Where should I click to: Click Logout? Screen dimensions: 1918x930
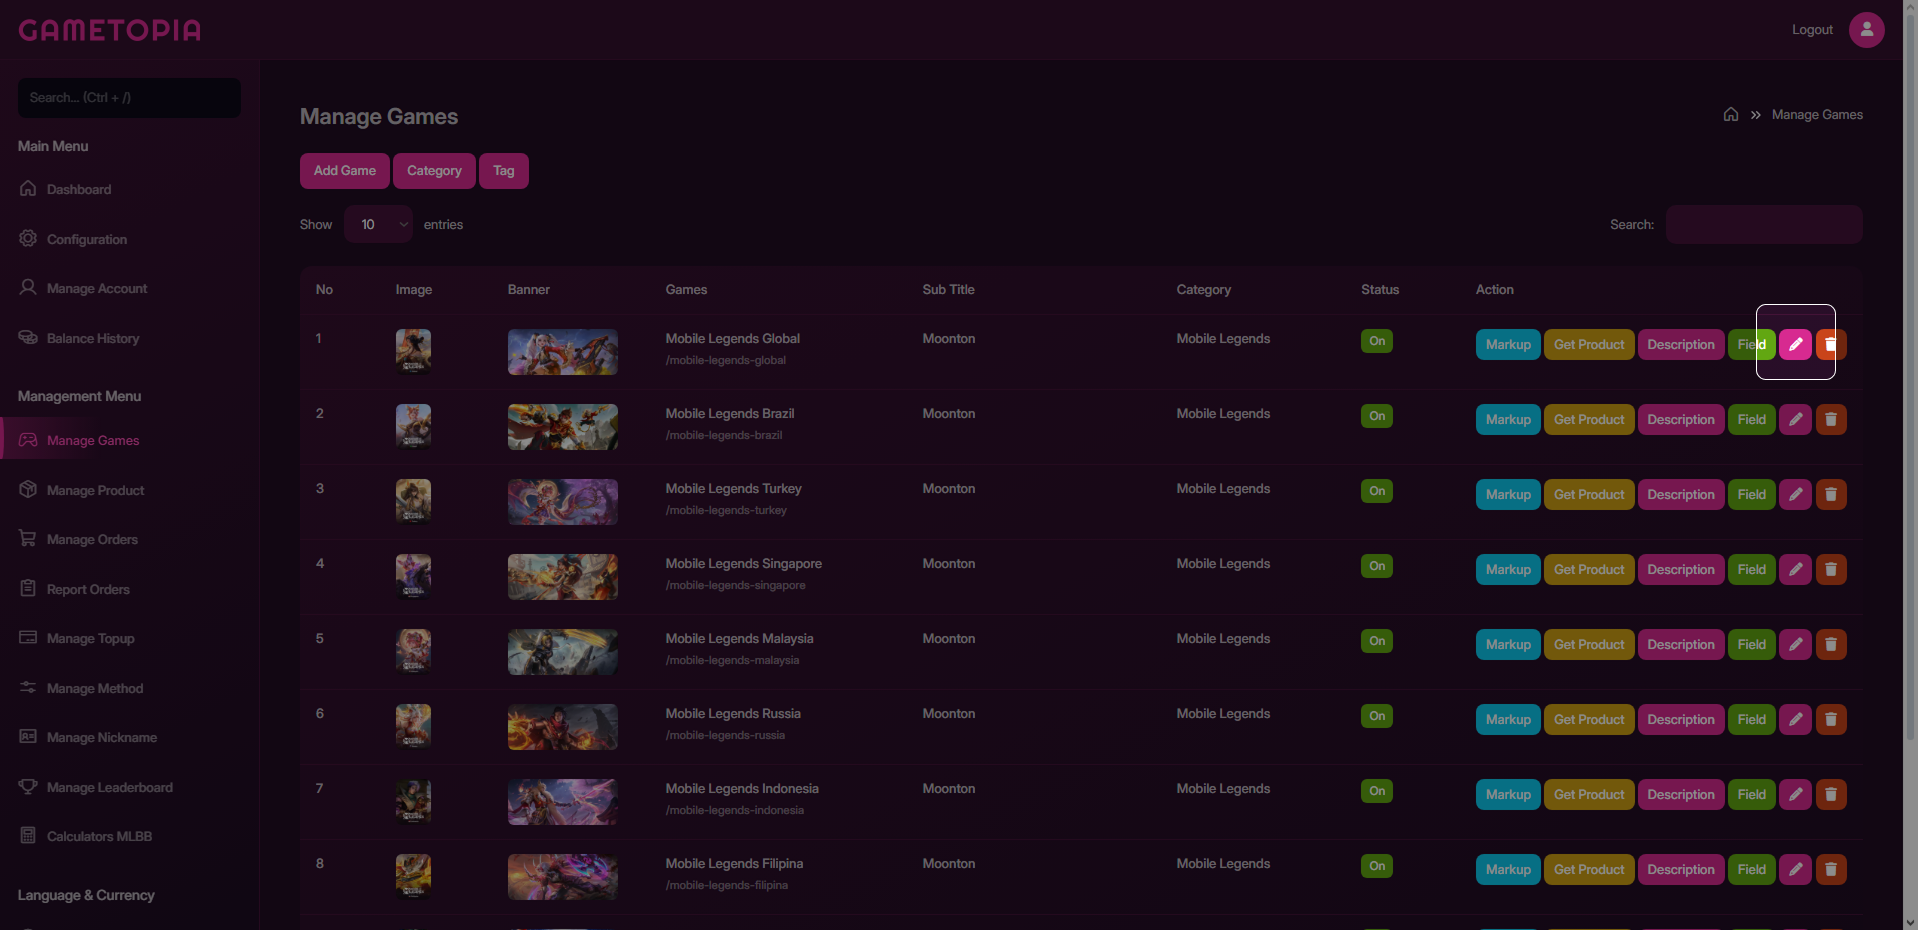[x=1812, y=30]
